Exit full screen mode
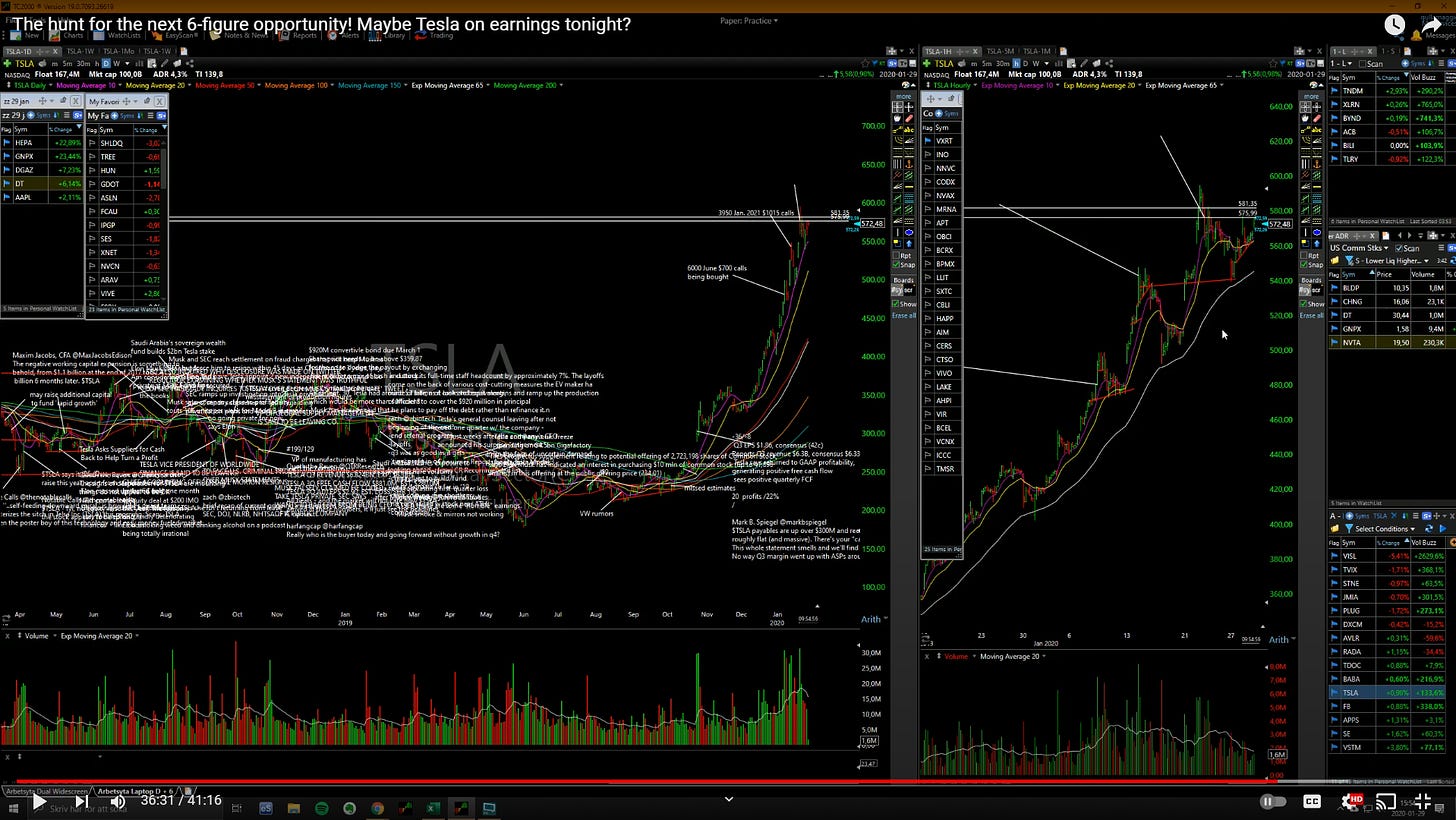 click(x=1423, y=801)
